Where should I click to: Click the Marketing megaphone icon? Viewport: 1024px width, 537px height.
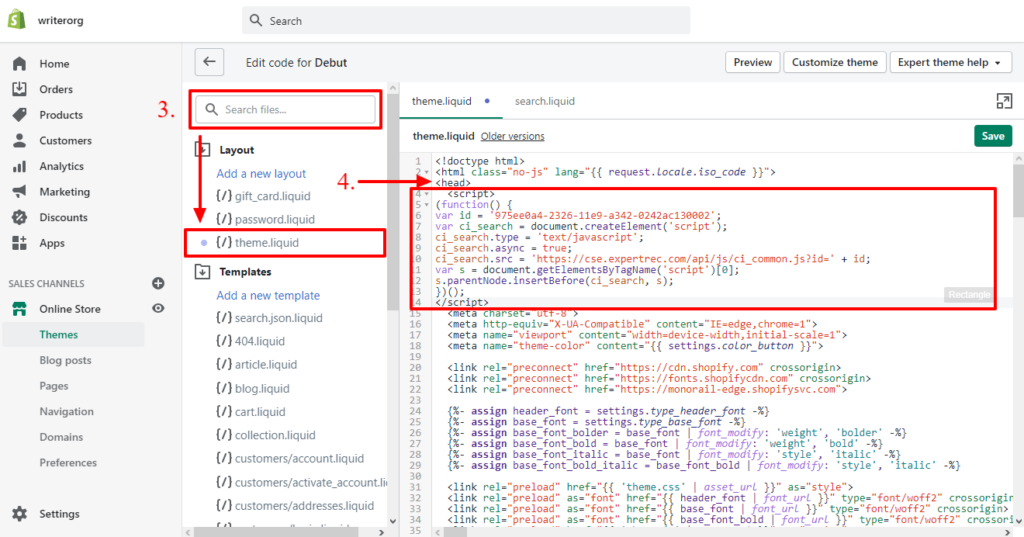(19, 192)
